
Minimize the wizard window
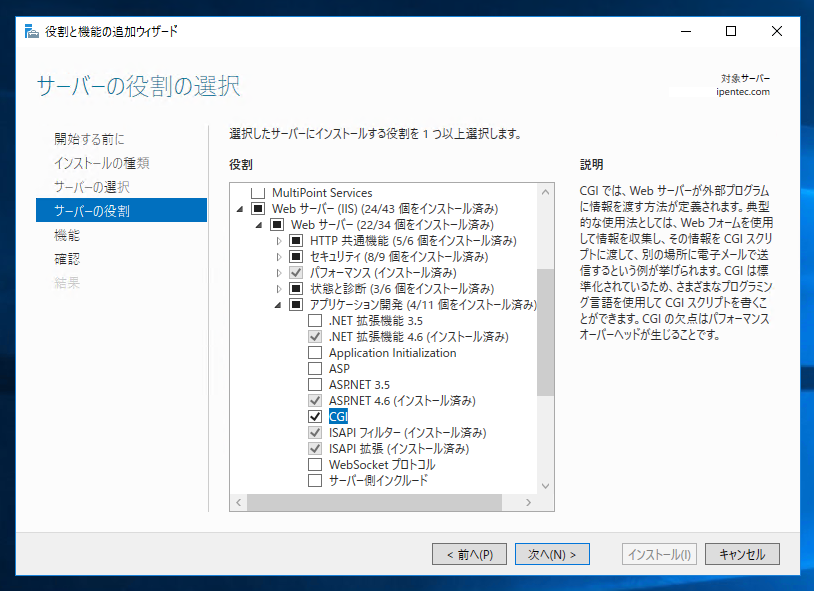click(686, 31)
